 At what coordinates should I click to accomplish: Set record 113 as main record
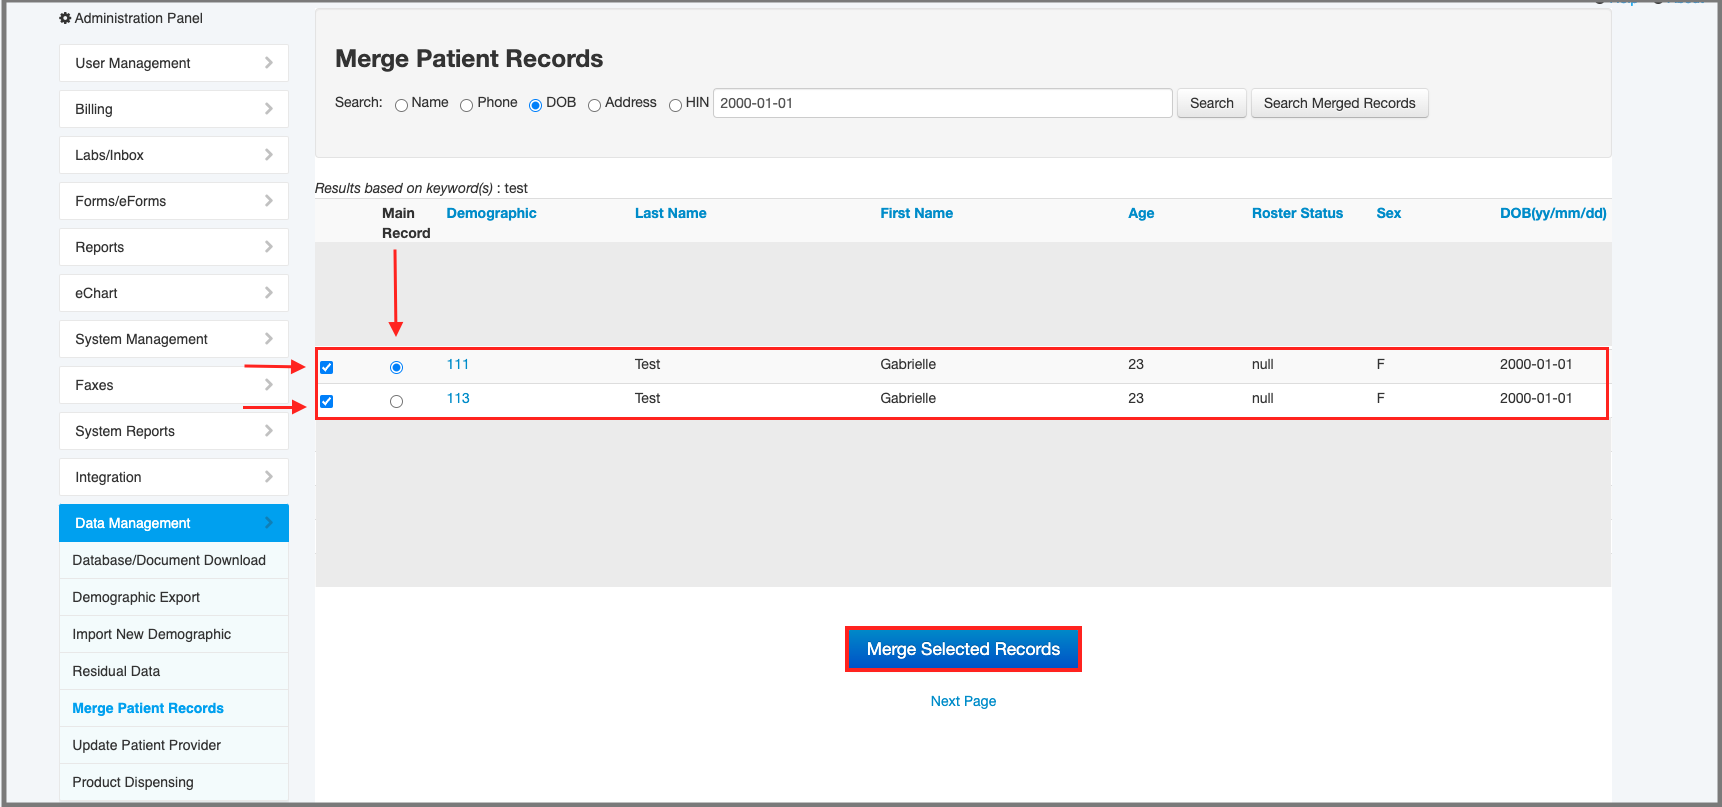pyautogui.click(x=396, y=401)
